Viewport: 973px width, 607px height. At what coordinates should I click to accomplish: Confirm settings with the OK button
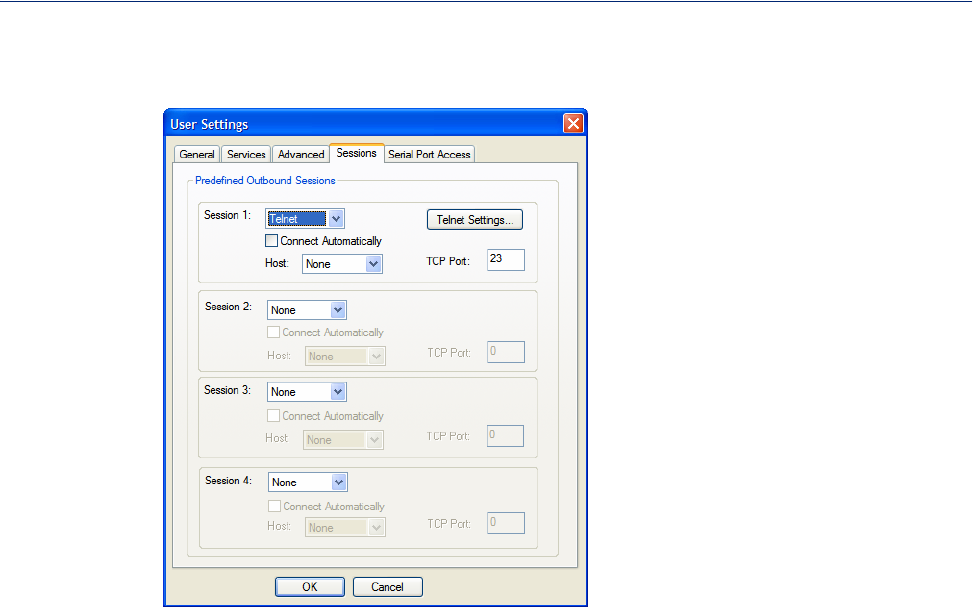point(310,587)
